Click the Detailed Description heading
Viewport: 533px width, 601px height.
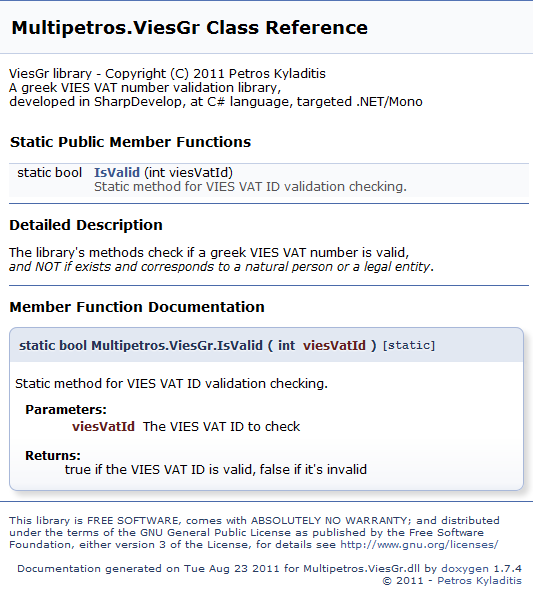click(86, 225)
